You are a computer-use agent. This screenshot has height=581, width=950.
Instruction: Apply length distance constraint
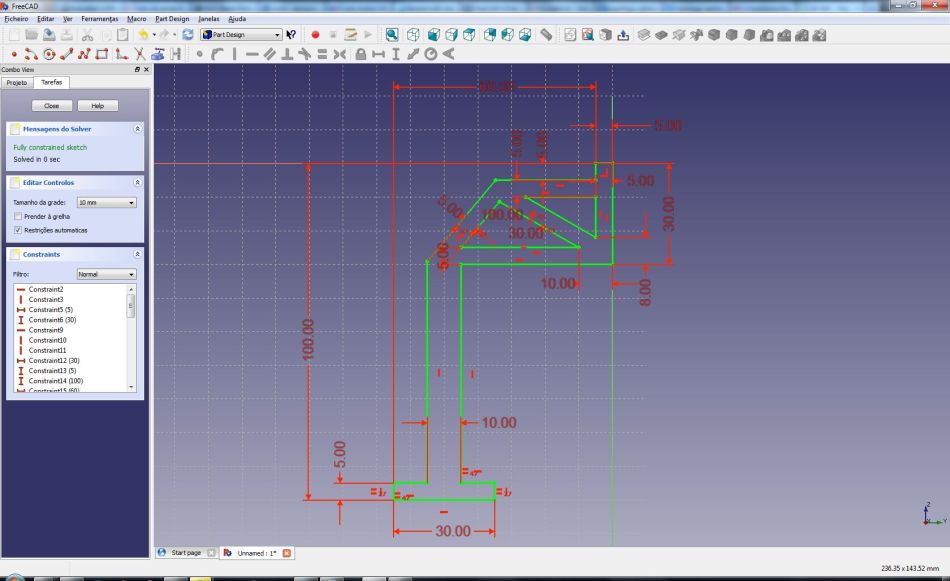413,54
